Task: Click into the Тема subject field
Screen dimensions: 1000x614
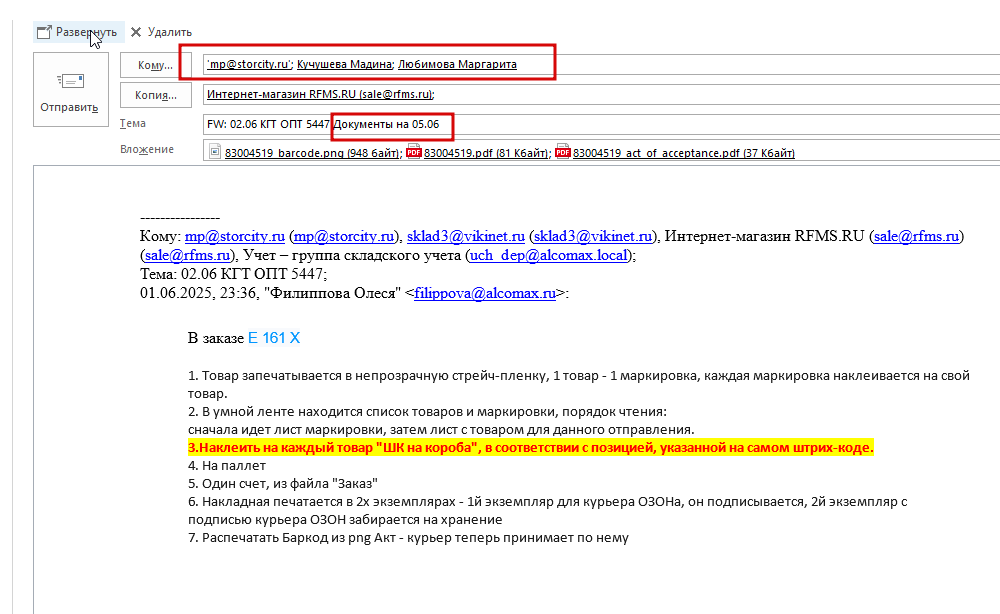Action: (601, 124)
